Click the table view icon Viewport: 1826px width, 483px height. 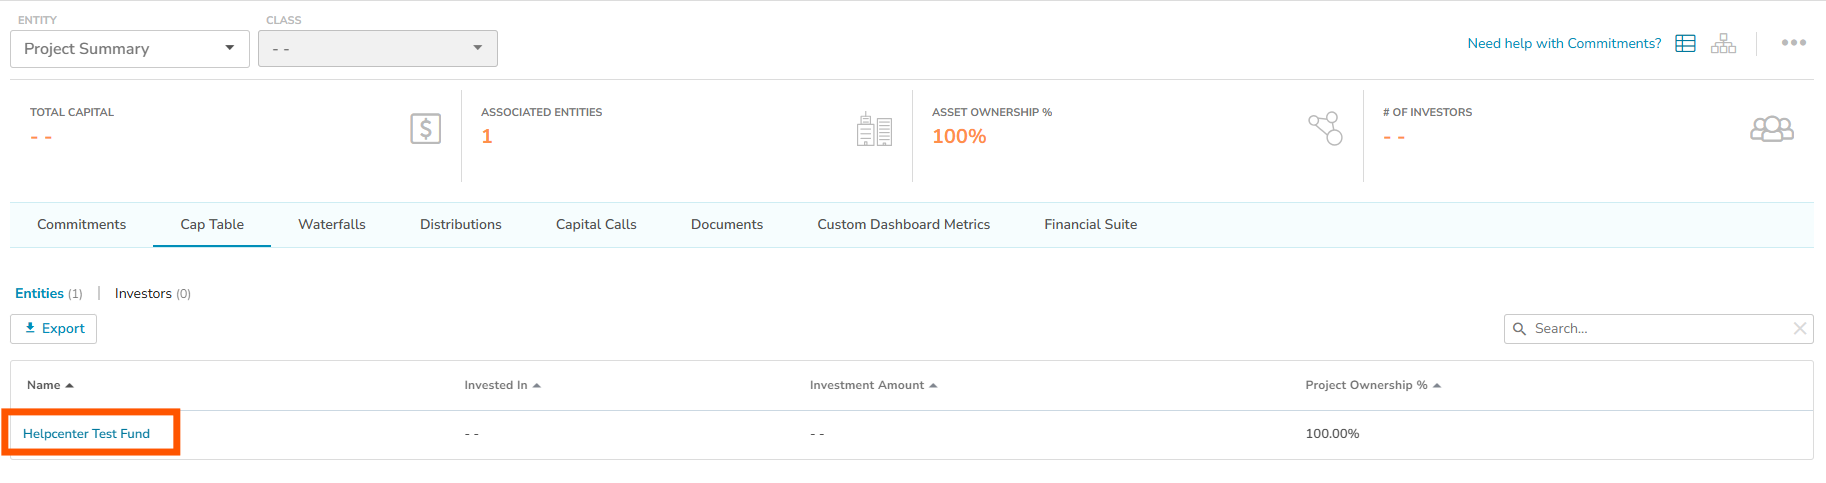tap(1685, 44)
